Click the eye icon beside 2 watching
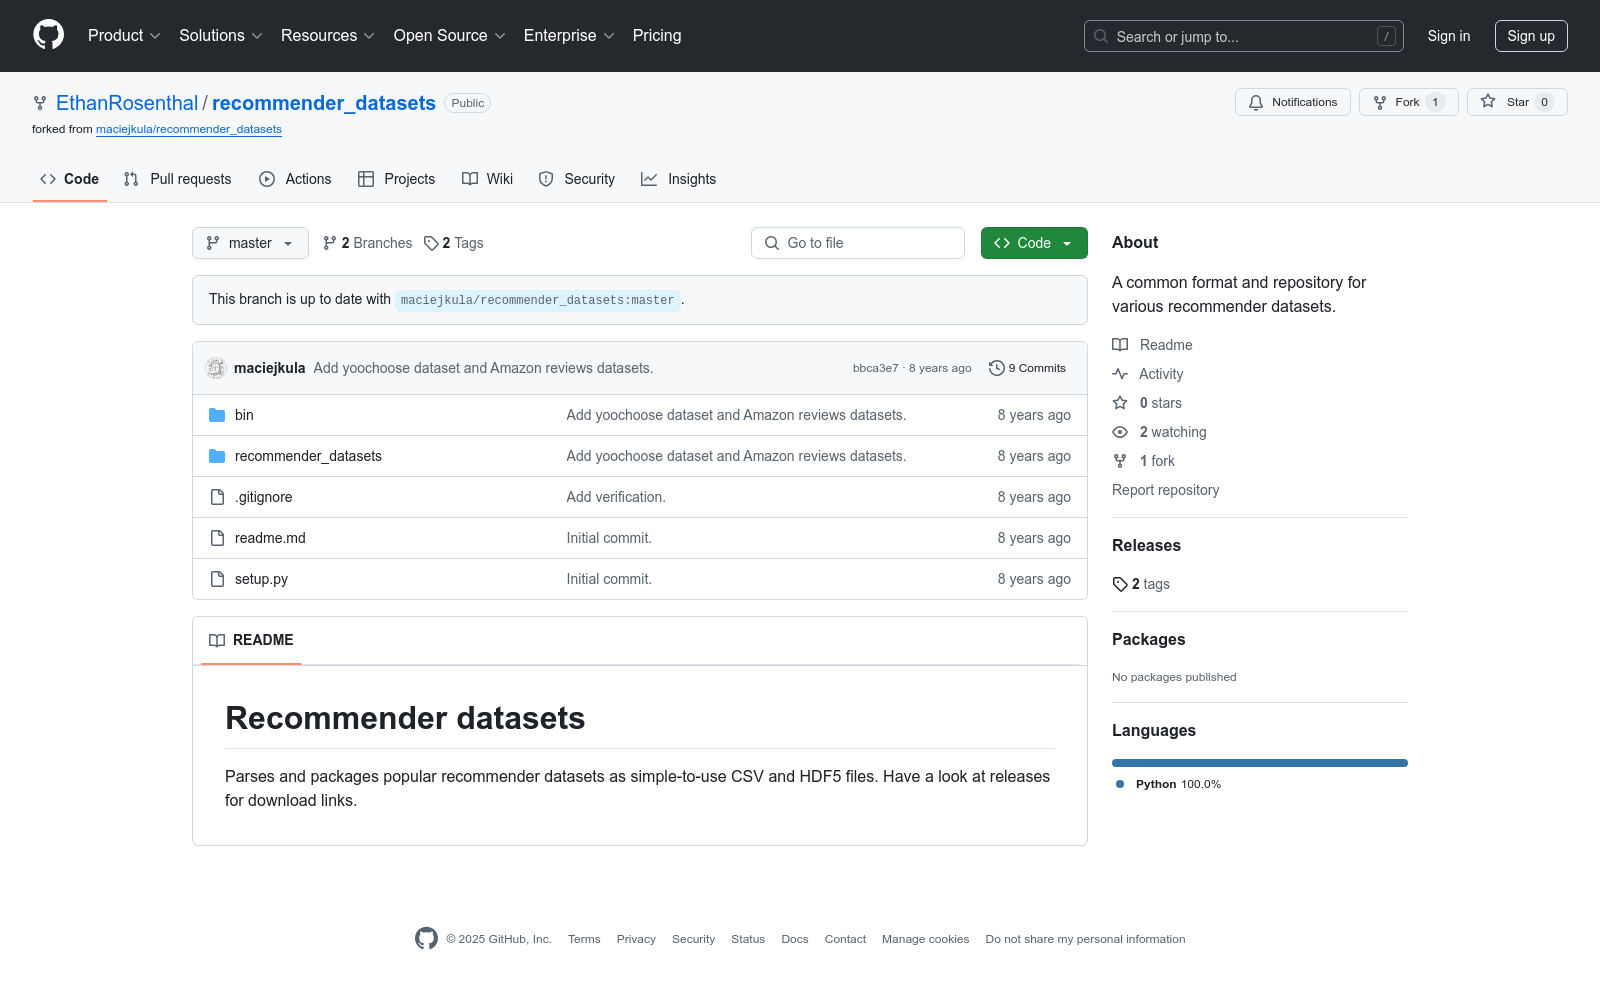 point(1120,432)
